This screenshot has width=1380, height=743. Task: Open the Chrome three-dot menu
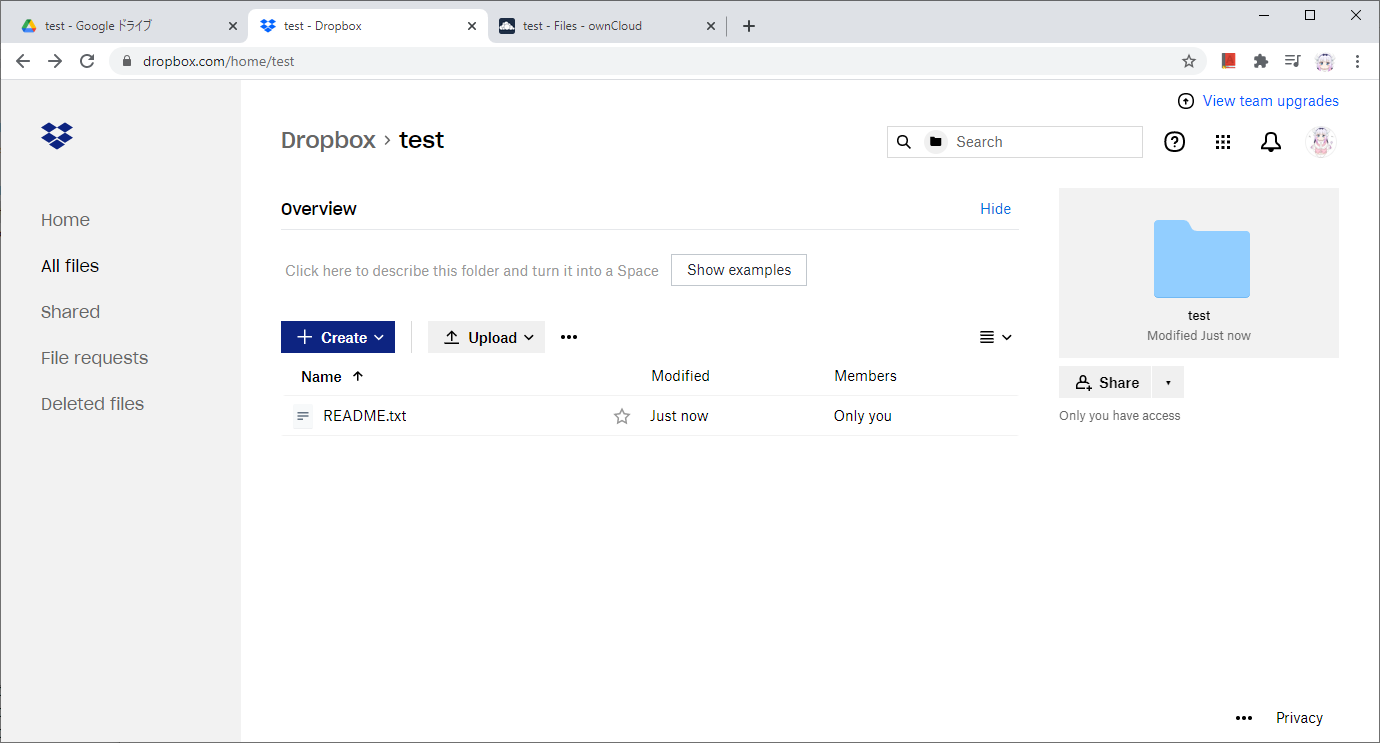1357,61
